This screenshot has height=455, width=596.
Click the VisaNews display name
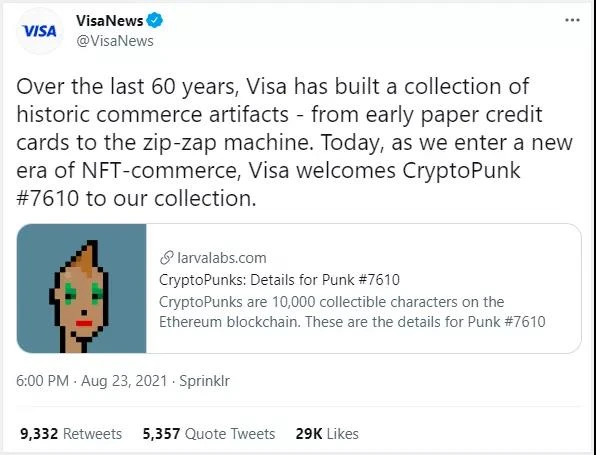(x=109, y=21)
